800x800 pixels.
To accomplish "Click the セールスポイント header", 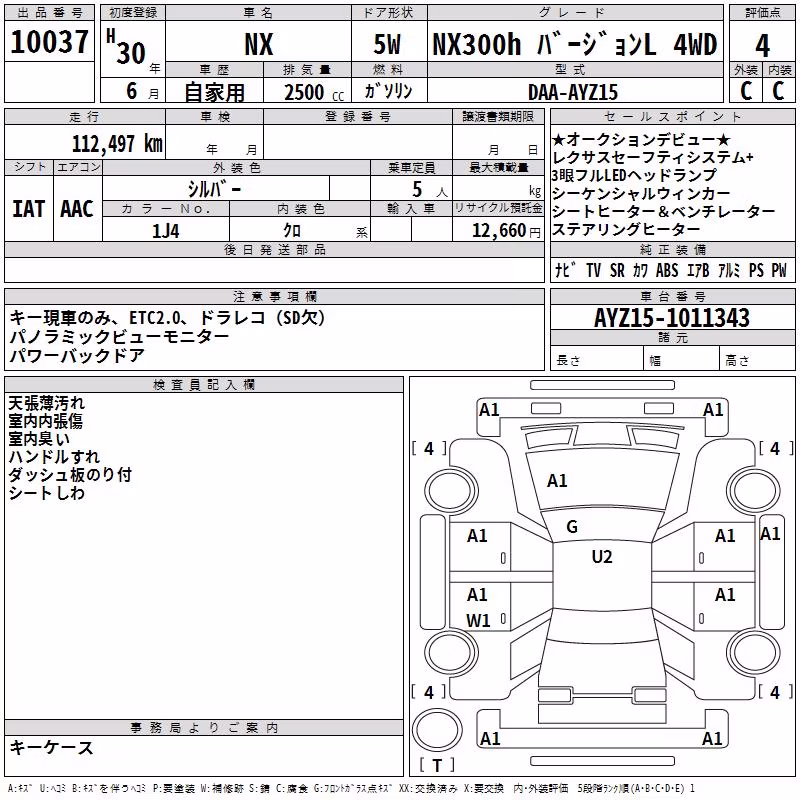I will pyautogui.click(x=672, y=116).
